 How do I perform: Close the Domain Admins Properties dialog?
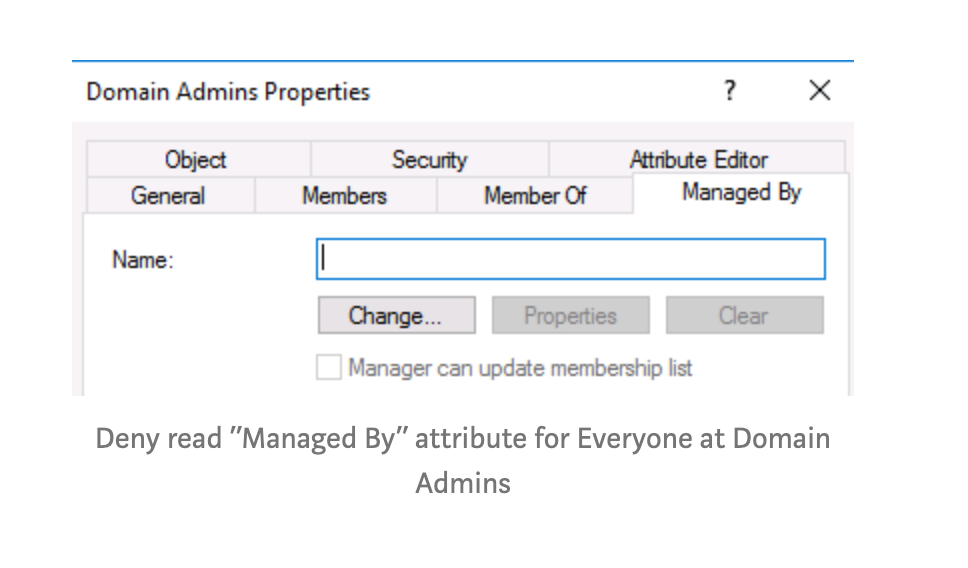pyautogui.click(x=819, y=92)
